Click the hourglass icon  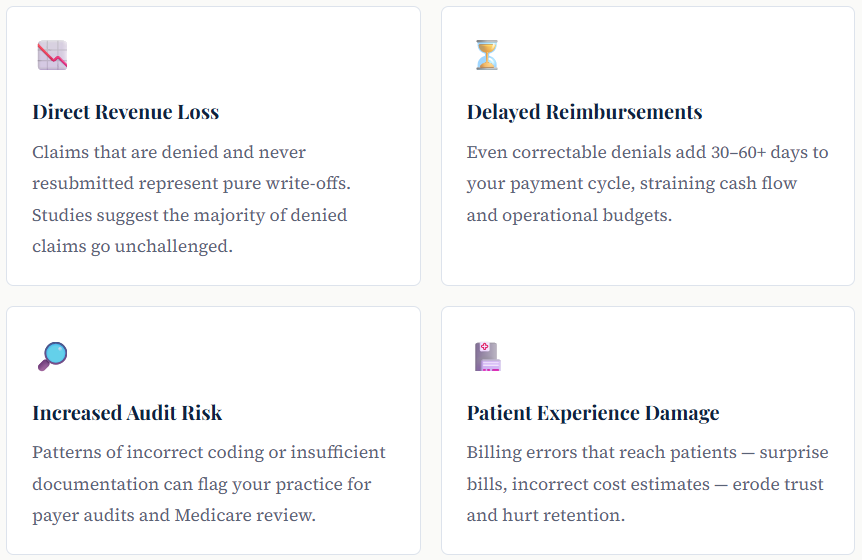coord(486,55)
